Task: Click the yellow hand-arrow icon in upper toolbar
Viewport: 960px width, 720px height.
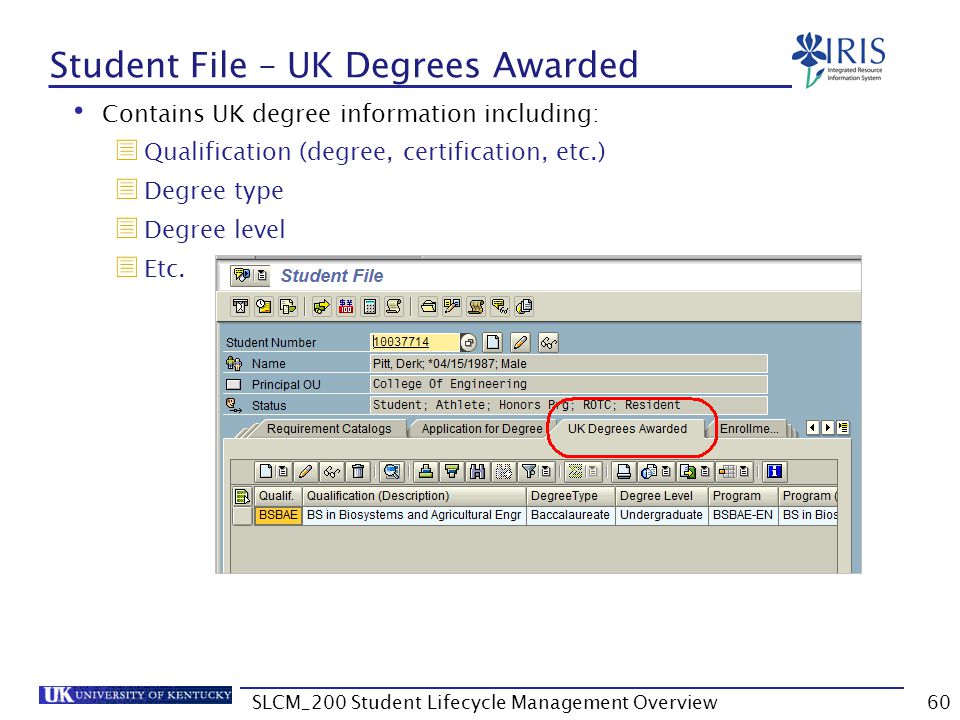Action: (321, 306)
